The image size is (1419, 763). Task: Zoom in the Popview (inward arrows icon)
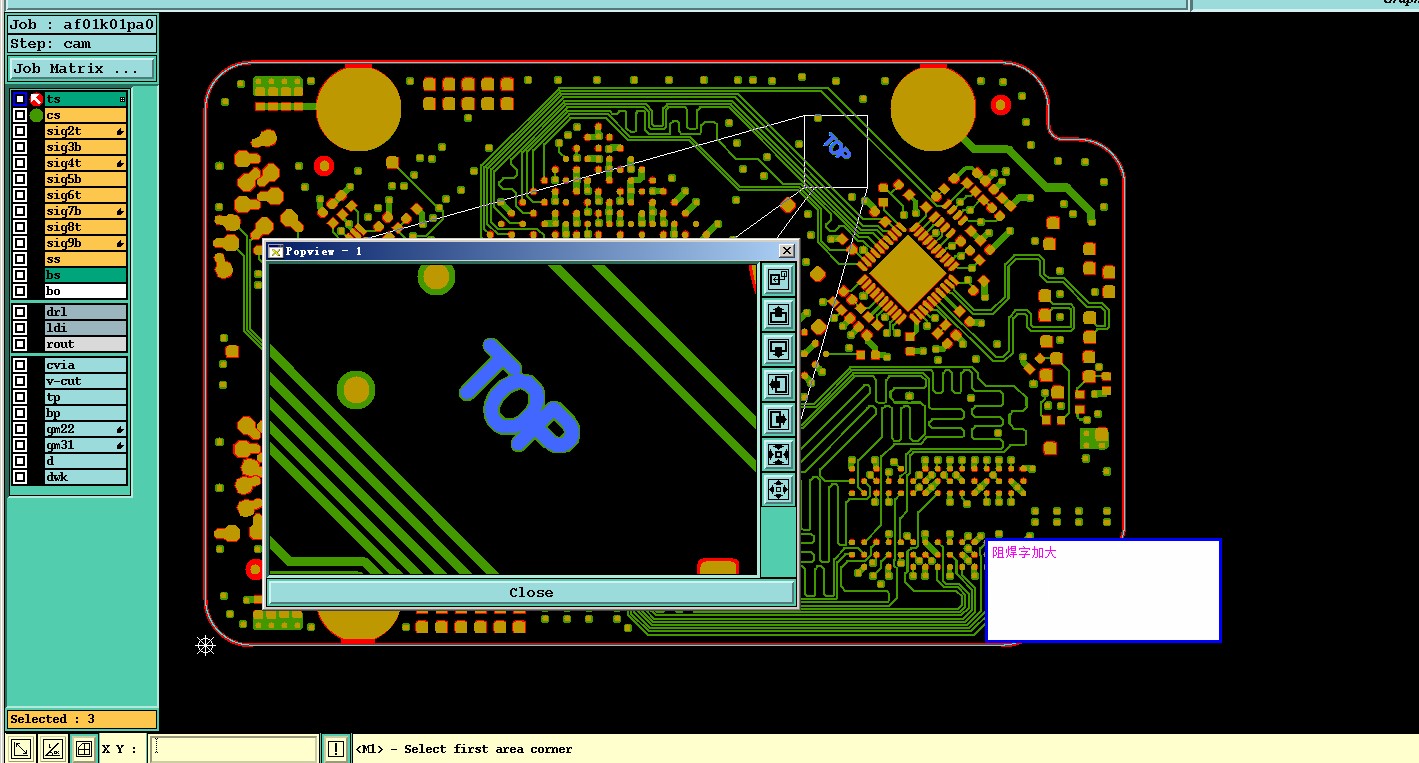point(778,454)
